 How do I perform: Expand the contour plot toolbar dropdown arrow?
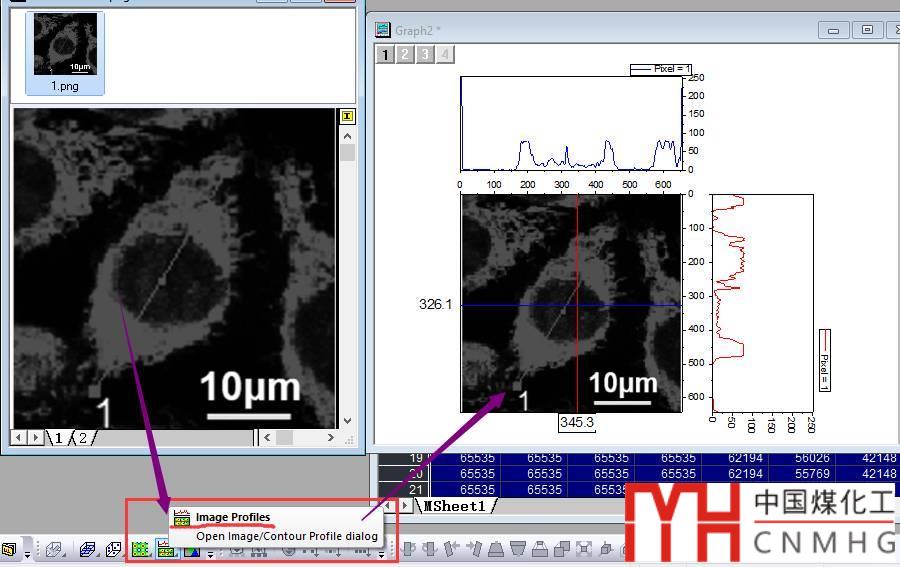(210, 554)
